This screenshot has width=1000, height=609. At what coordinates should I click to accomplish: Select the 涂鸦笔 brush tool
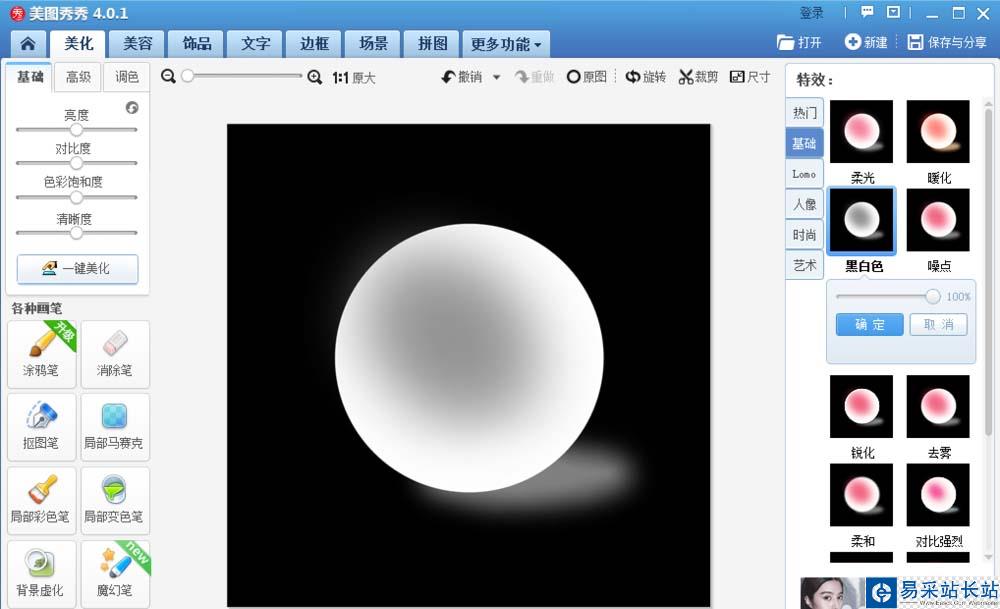[x=41, y=354]
